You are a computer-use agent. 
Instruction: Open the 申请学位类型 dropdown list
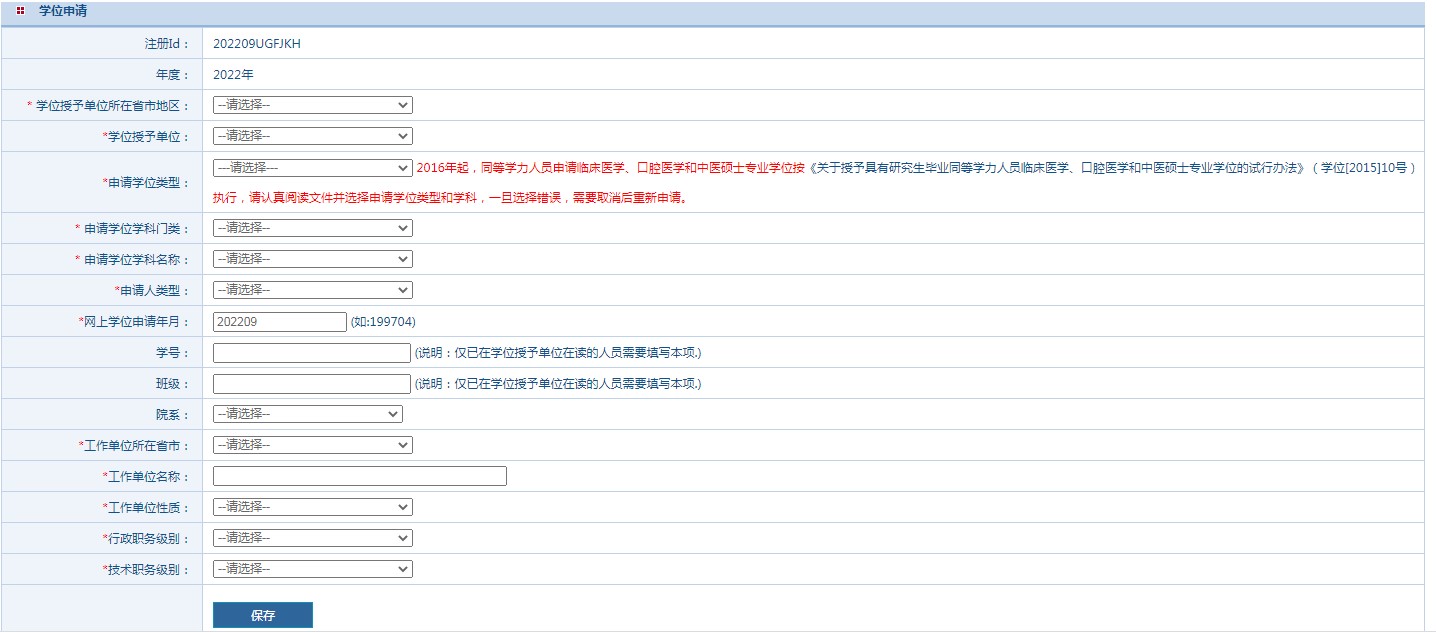(x=312, y=168)
